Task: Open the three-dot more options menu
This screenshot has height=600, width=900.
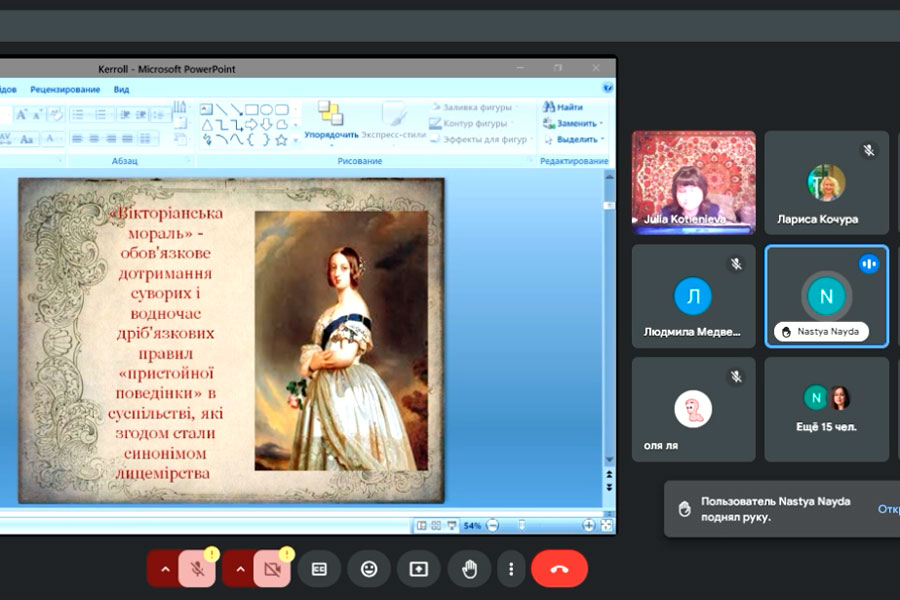Action: (x=511, y=569)
